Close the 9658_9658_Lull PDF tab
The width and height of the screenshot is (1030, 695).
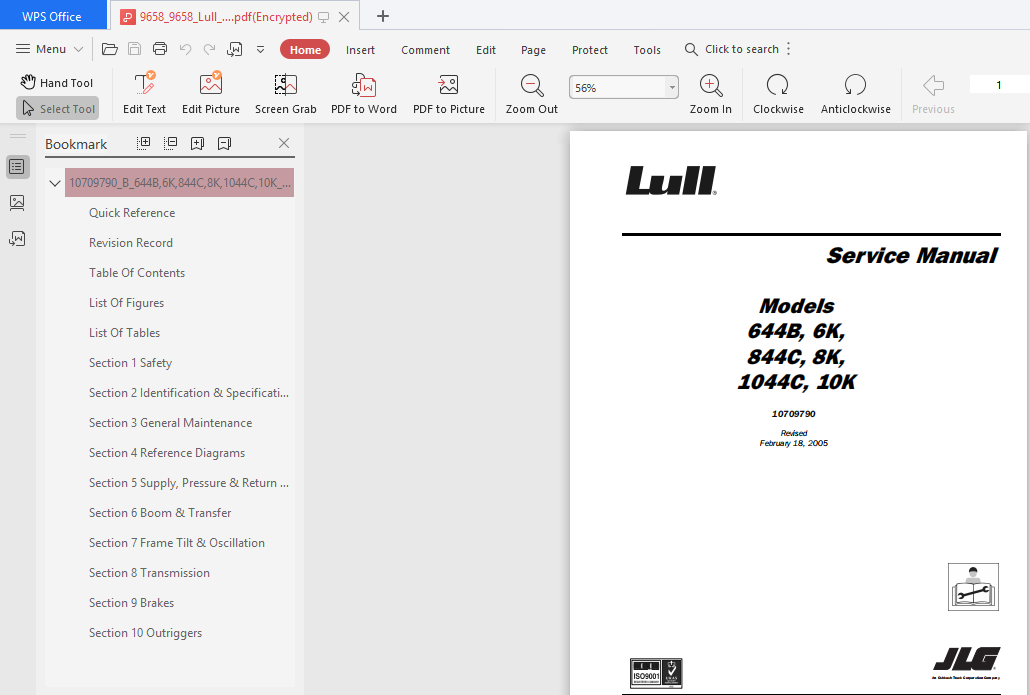click(344, 17)
